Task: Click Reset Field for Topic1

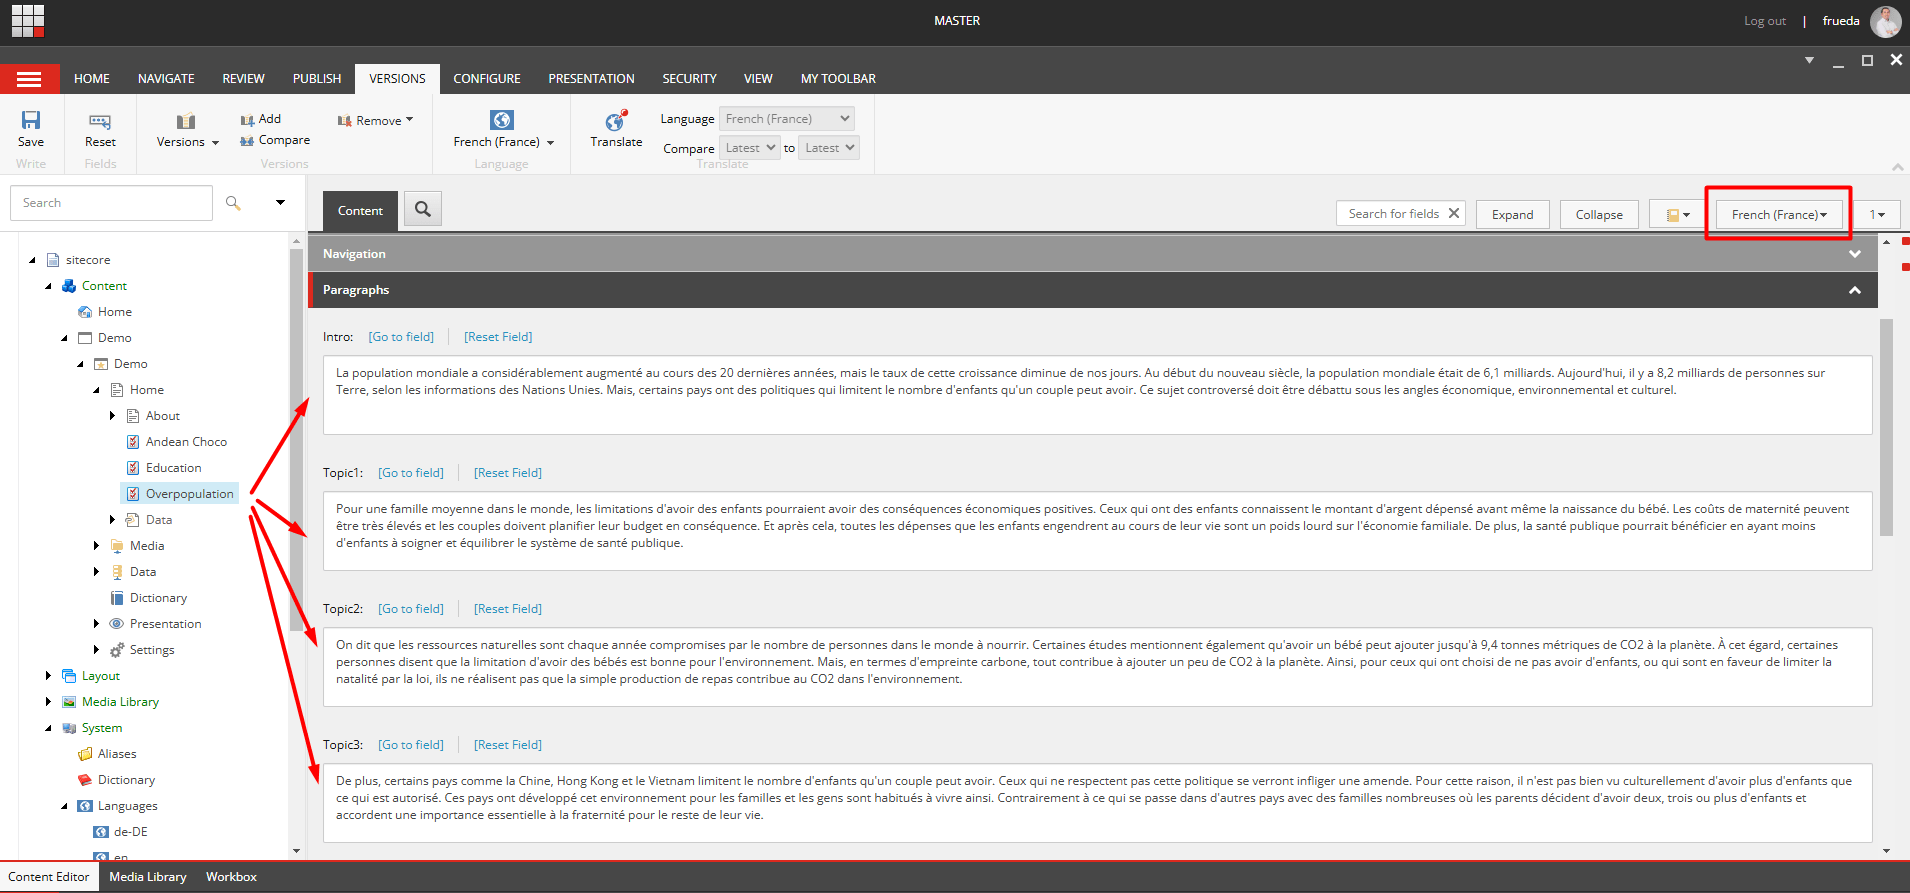Action: [x=508, y=473]
